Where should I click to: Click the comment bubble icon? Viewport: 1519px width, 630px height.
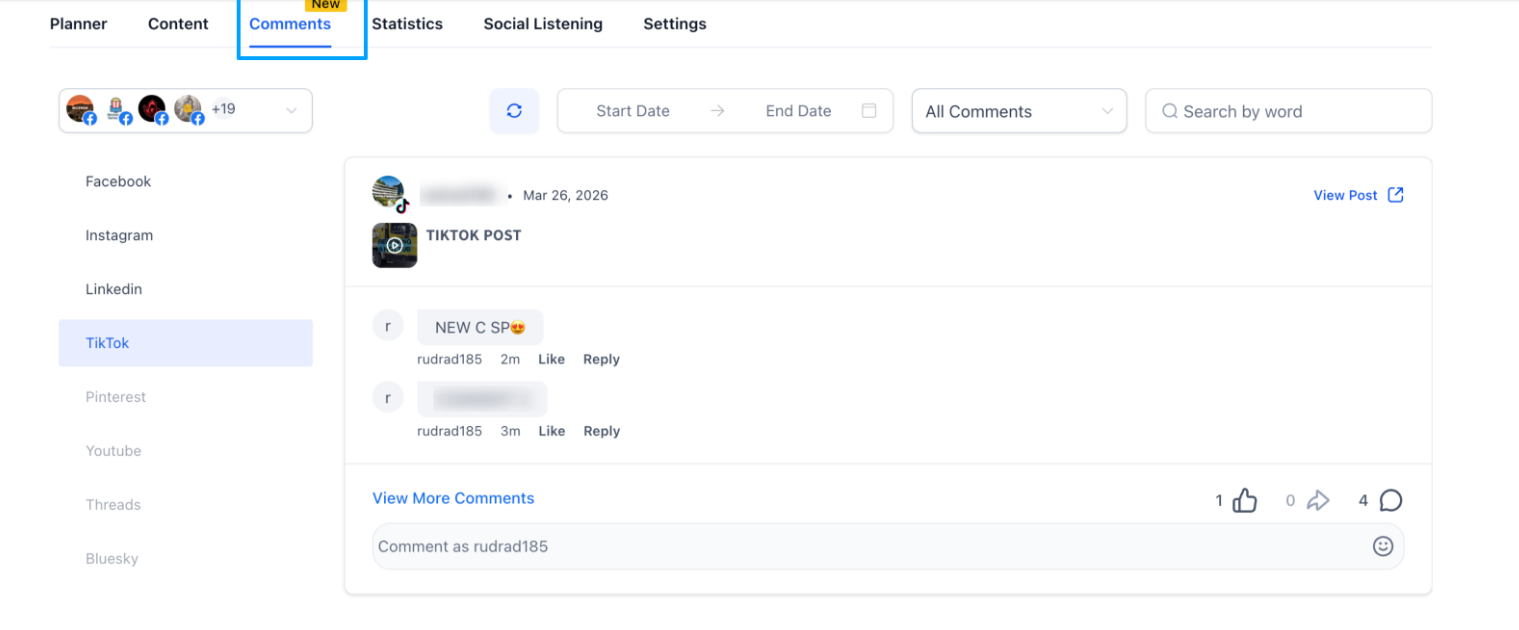point(1391,500)
